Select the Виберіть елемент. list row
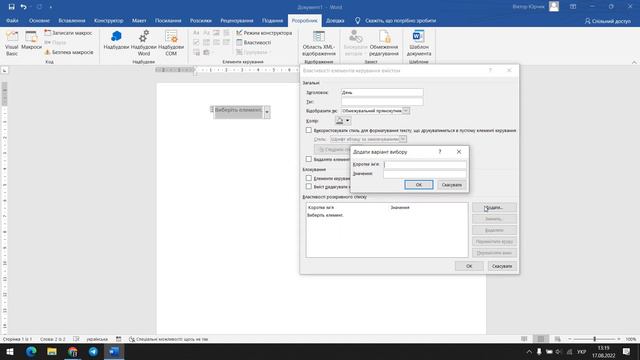Viewport: 640px width, 360px height. coord(387,215)
